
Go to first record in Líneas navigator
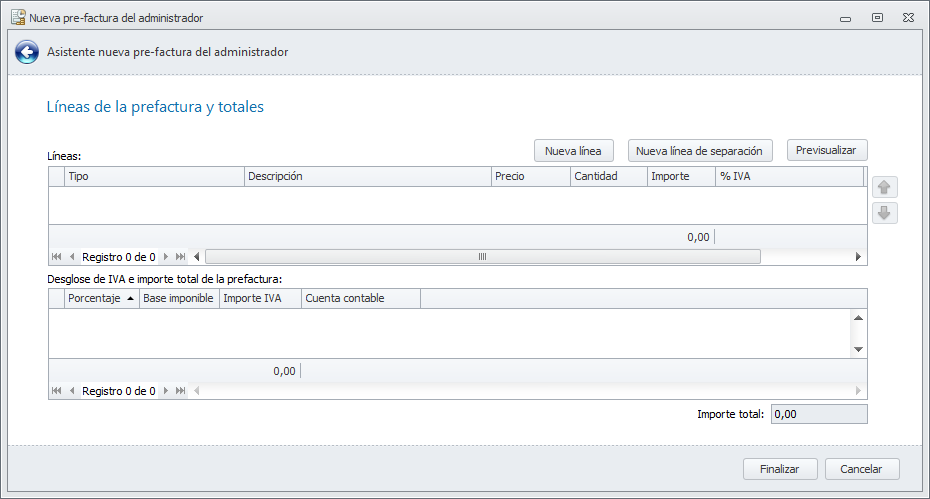[56, 257]
